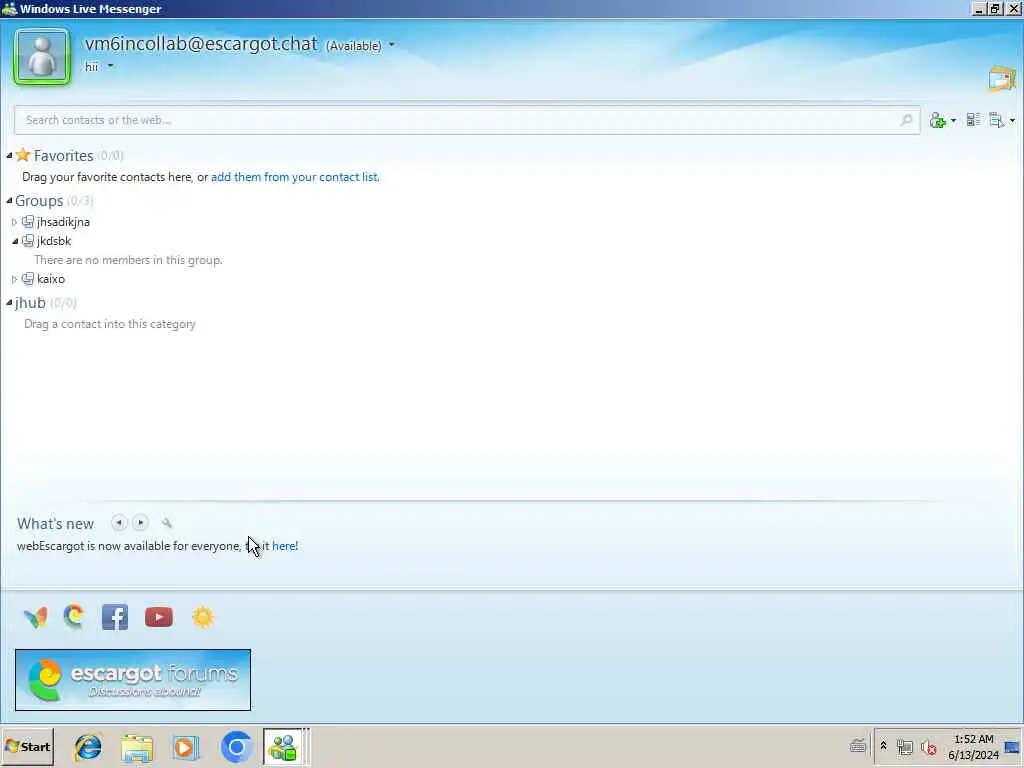Collapse the Groups category

9,200
